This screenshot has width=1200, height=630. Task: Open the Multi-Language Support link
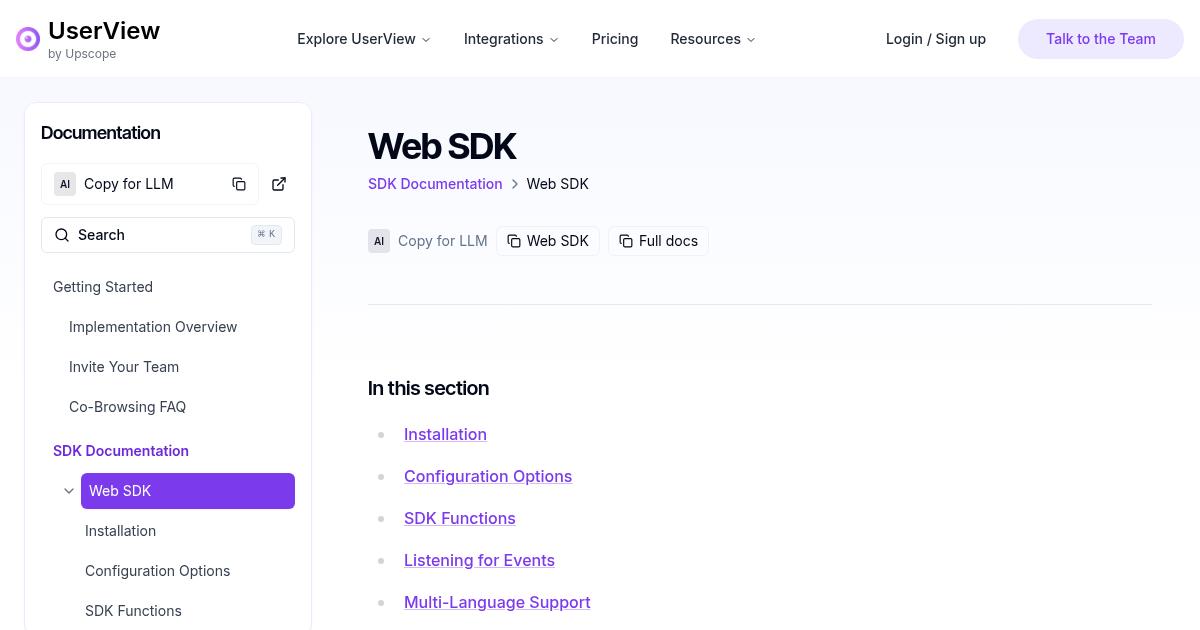click(497, 602)
